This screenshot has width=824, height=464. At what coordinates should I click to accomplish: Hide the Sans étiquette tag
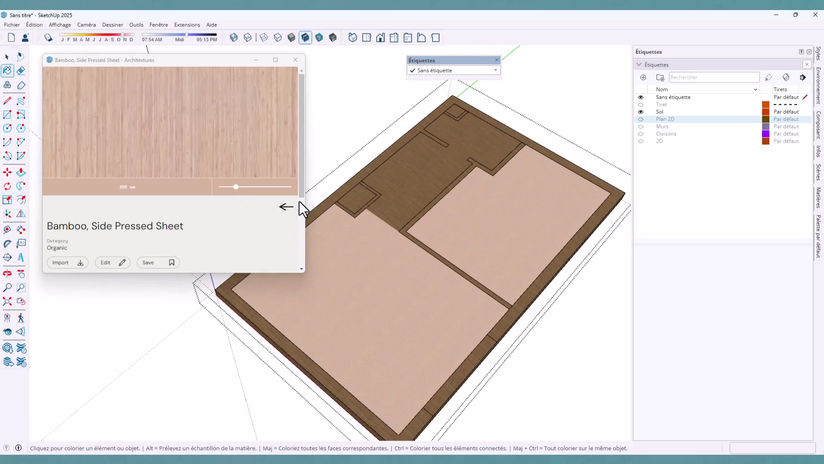point(641,97)
